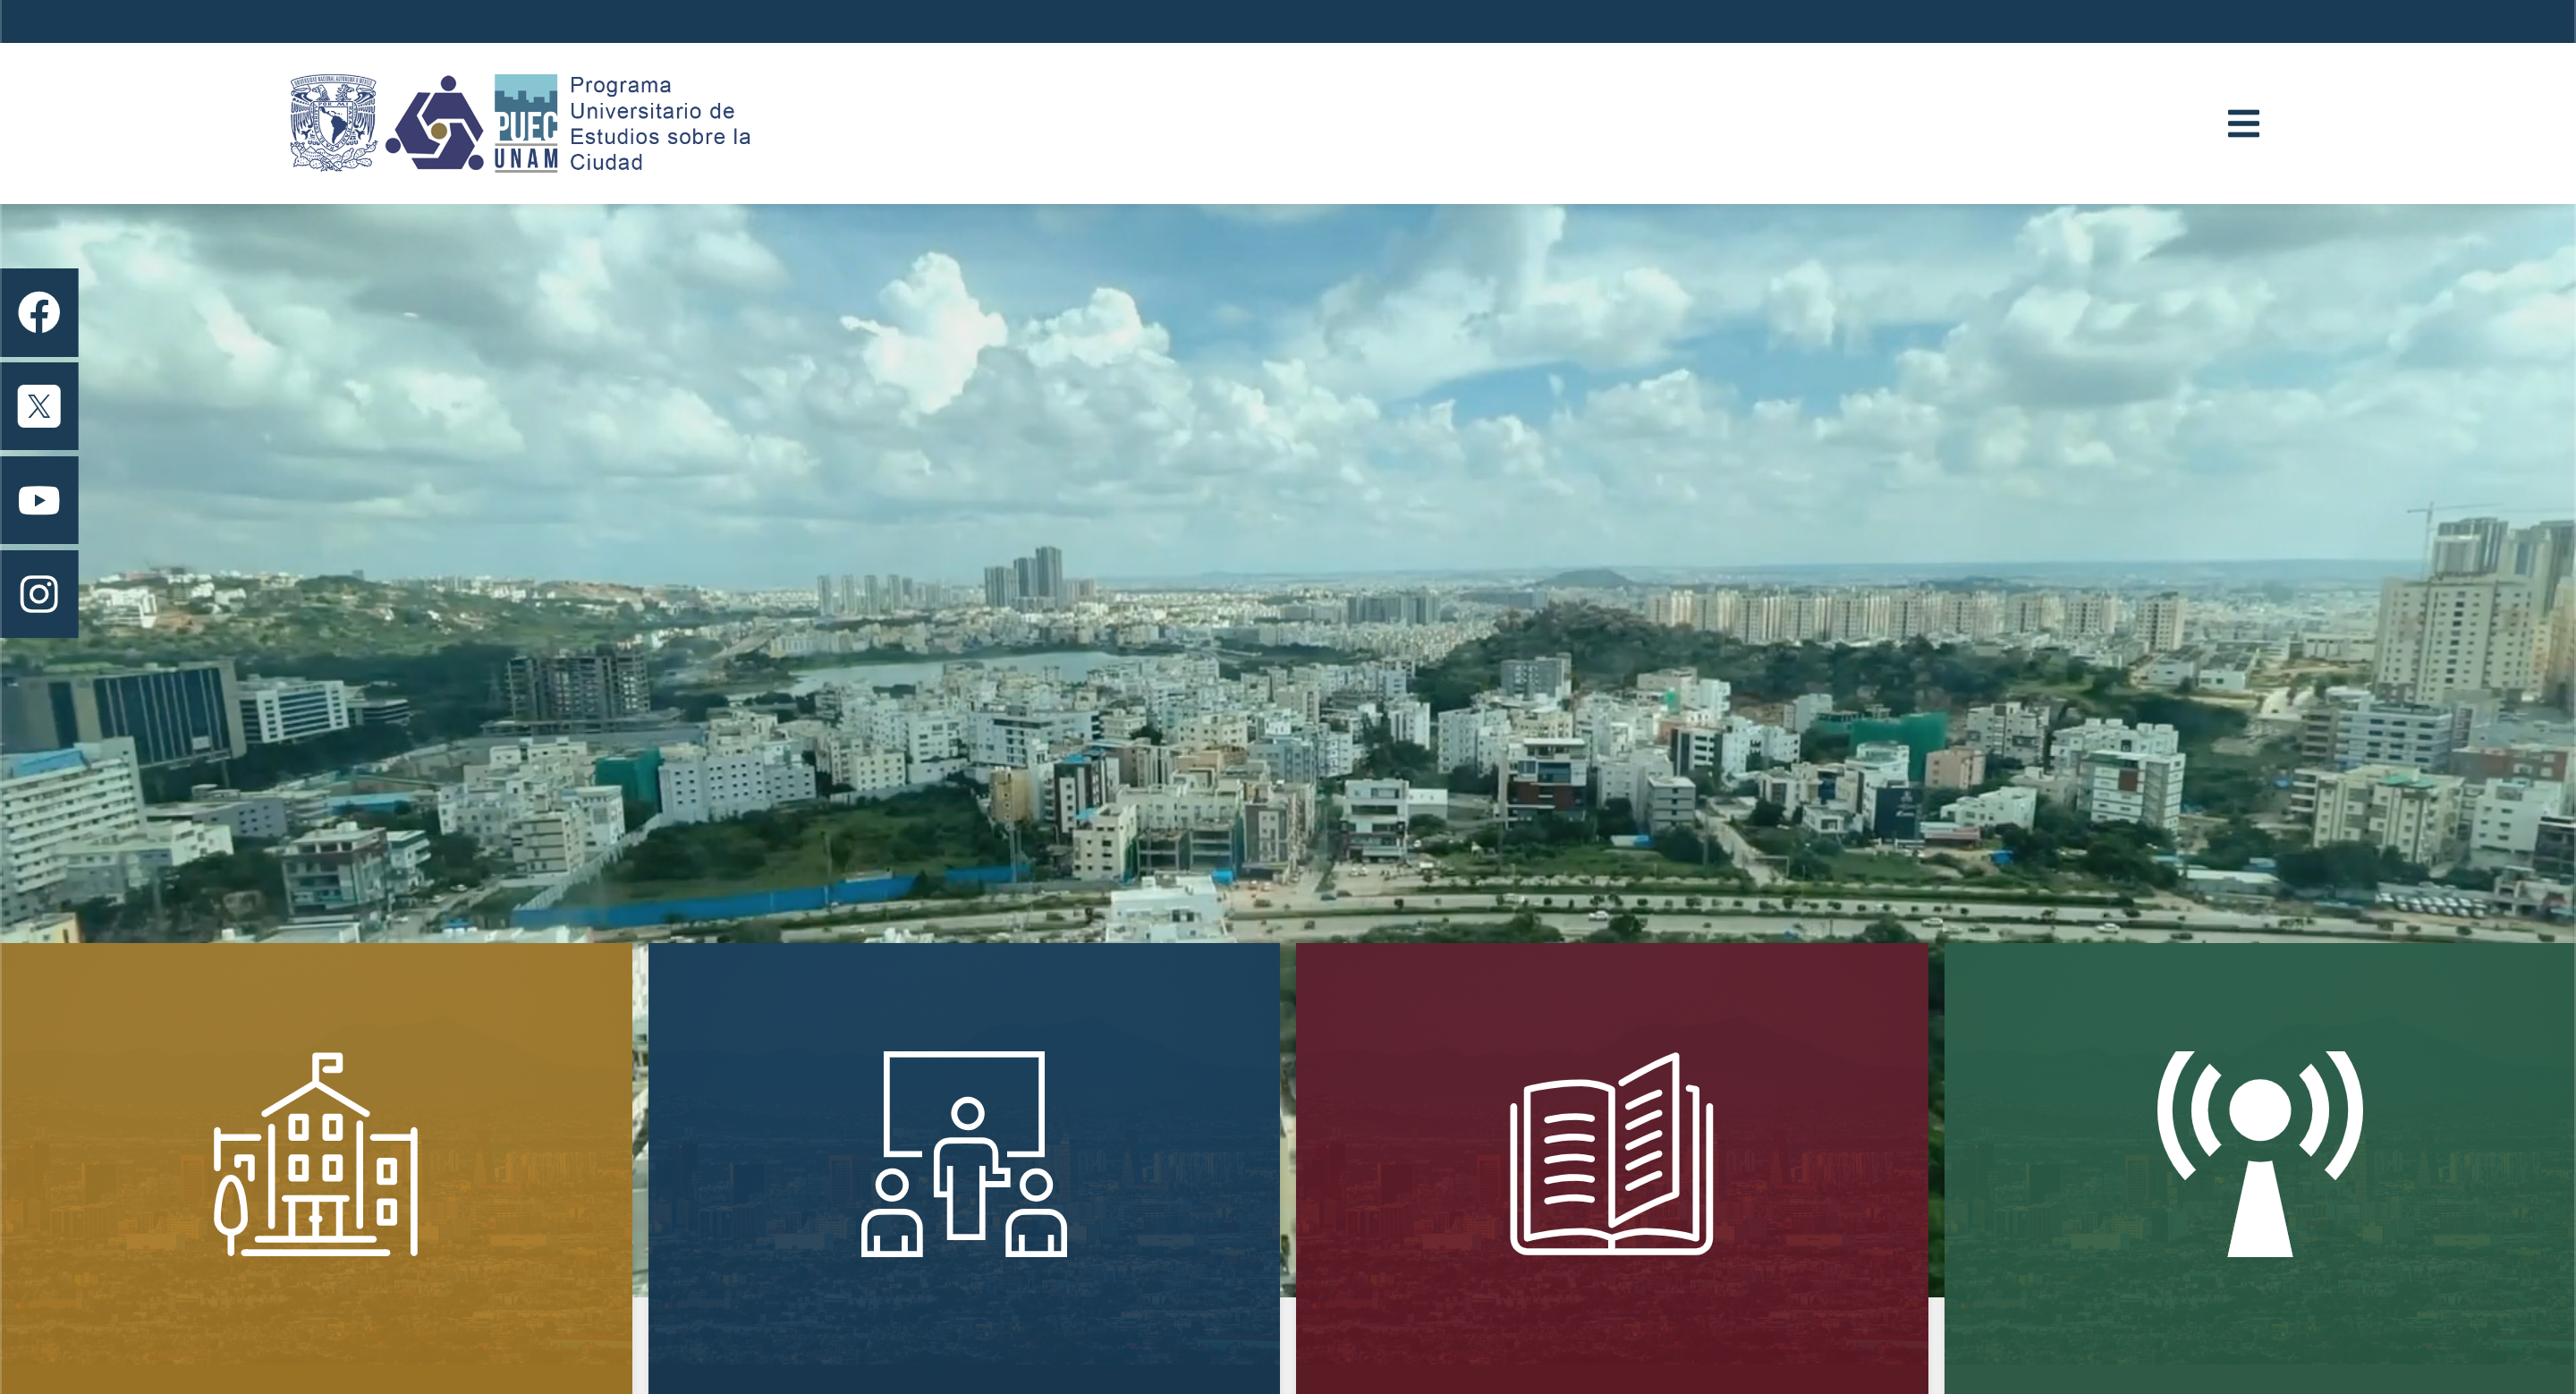Click the open book icon on the red tile

click(1611, 1154)
